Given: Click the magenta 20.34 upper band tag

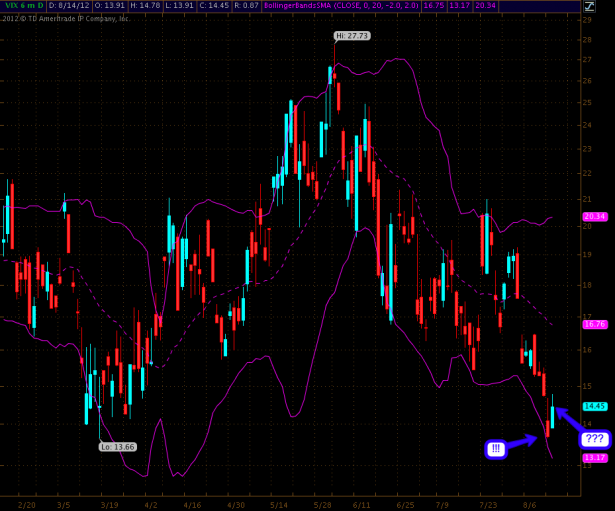Looking at the screenshot, I should (595, 216).
